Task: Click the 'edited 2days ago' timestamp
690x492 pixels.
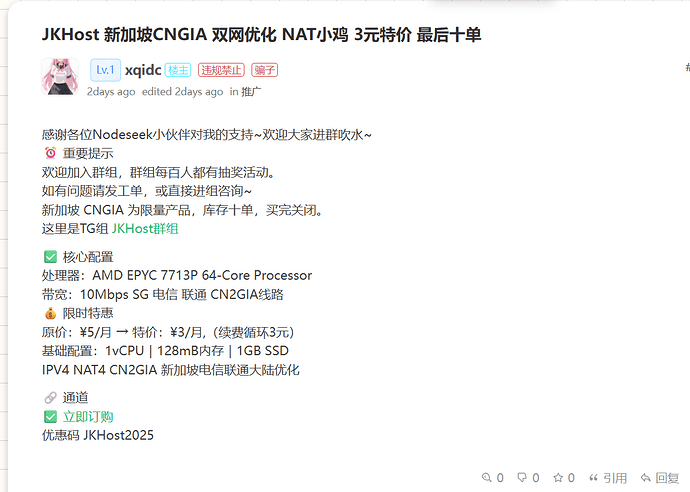Action: pyautogui.click(x=182, y=92)
